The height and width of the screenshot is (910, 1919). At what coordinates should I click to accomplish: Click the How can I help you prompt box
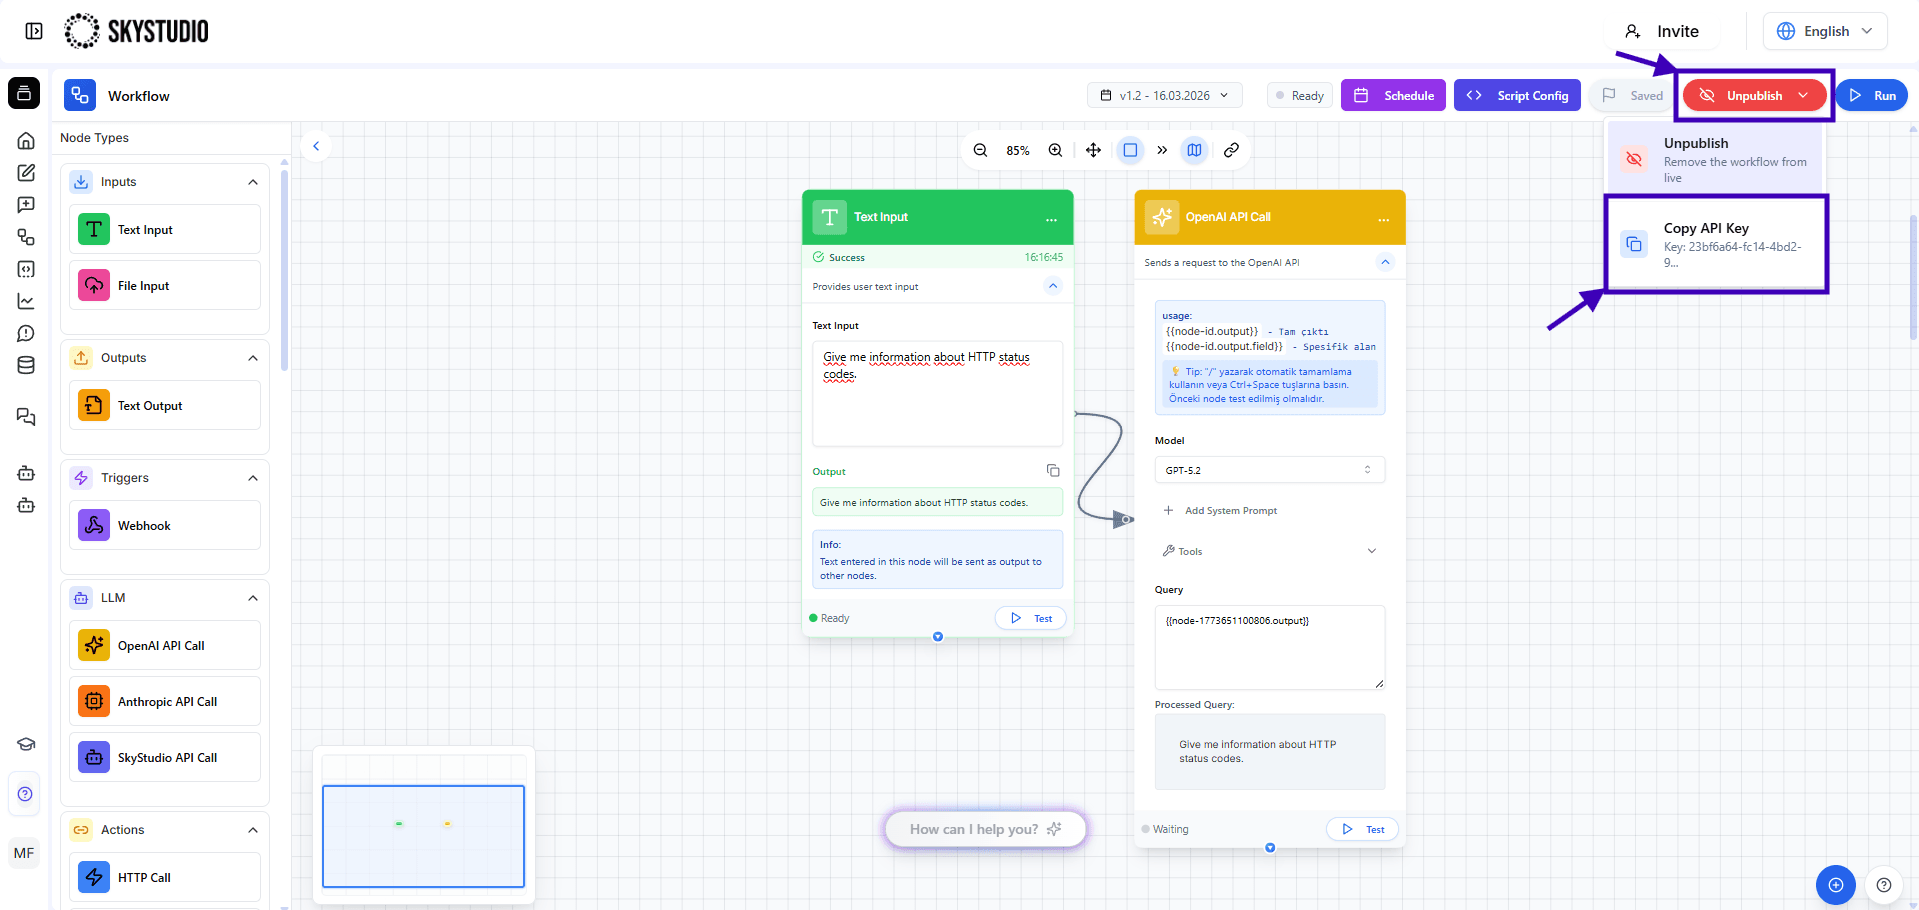point(985,829)
